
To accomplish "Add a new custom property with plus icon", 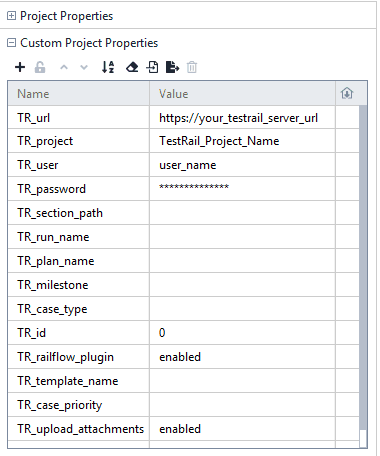I will (x=20, y=67).
